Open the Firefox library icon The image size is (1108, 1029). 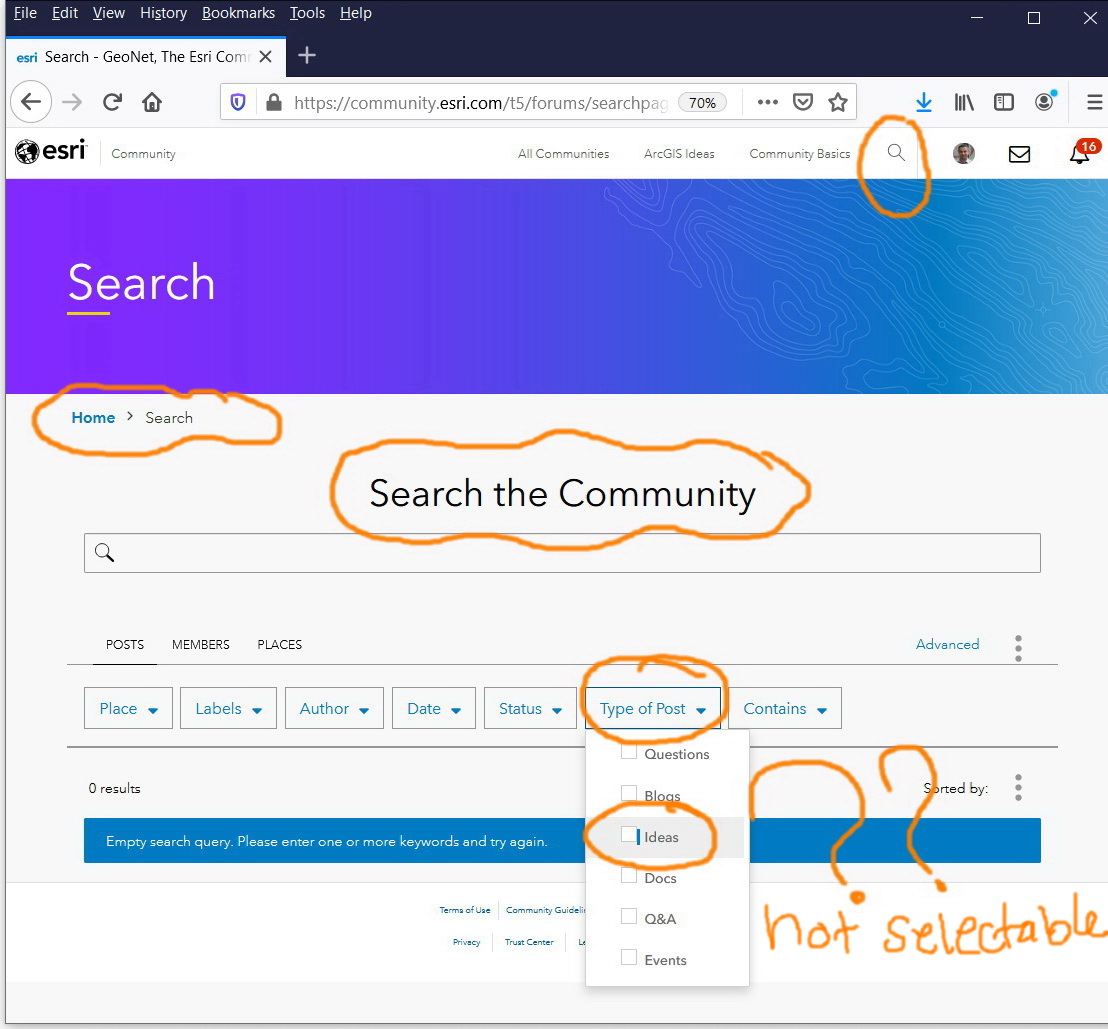pos(962,101)
